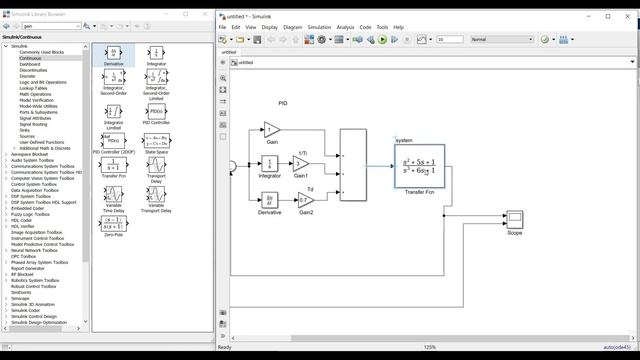Click the simulation stop time field
The image size is (640, 360).
pos(450,40)
